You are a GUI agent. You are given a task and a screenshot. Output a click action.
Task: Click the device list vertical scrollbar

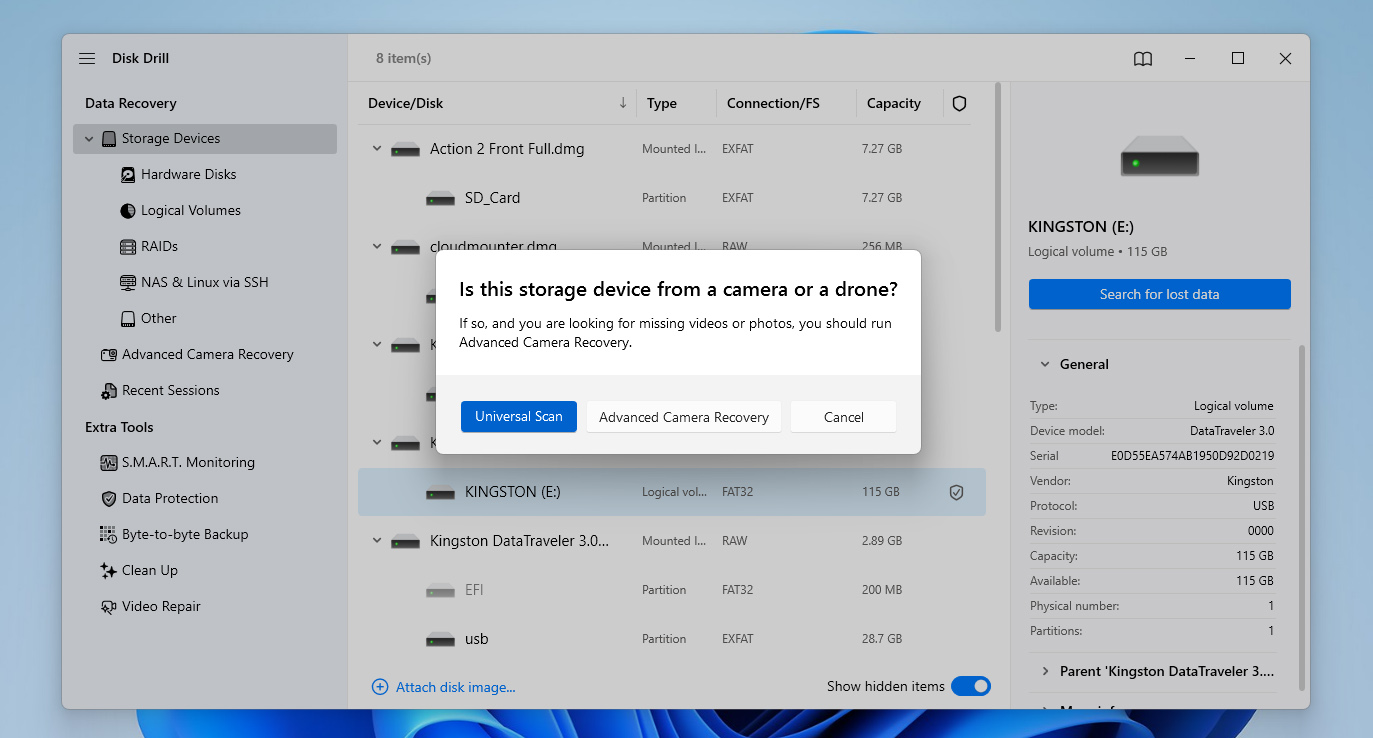[997, 210]
